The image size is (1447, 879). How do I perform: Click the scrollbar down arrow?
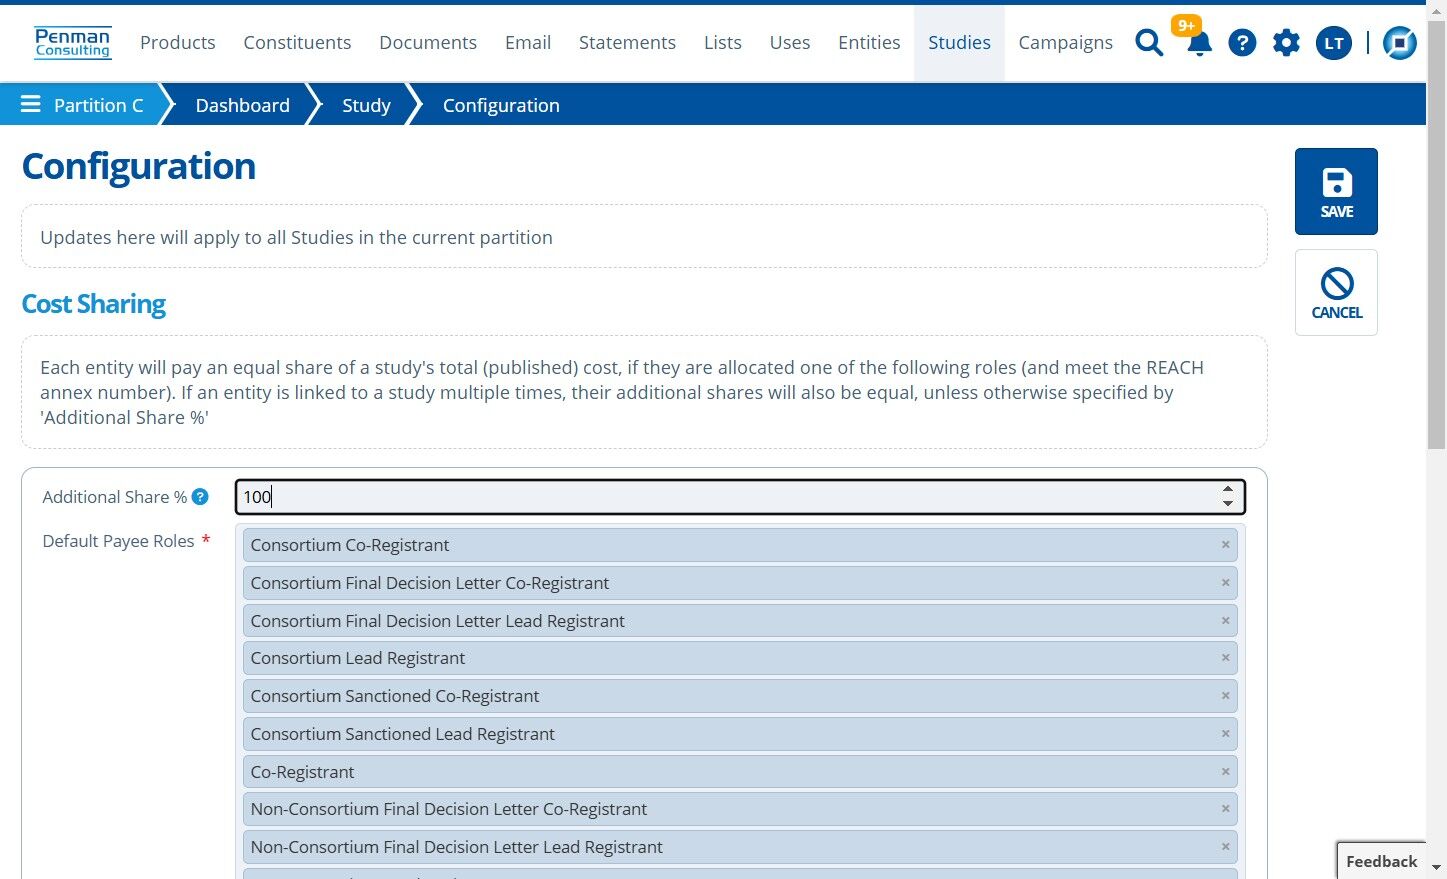pyautogui.click(x=1436, y=868)
